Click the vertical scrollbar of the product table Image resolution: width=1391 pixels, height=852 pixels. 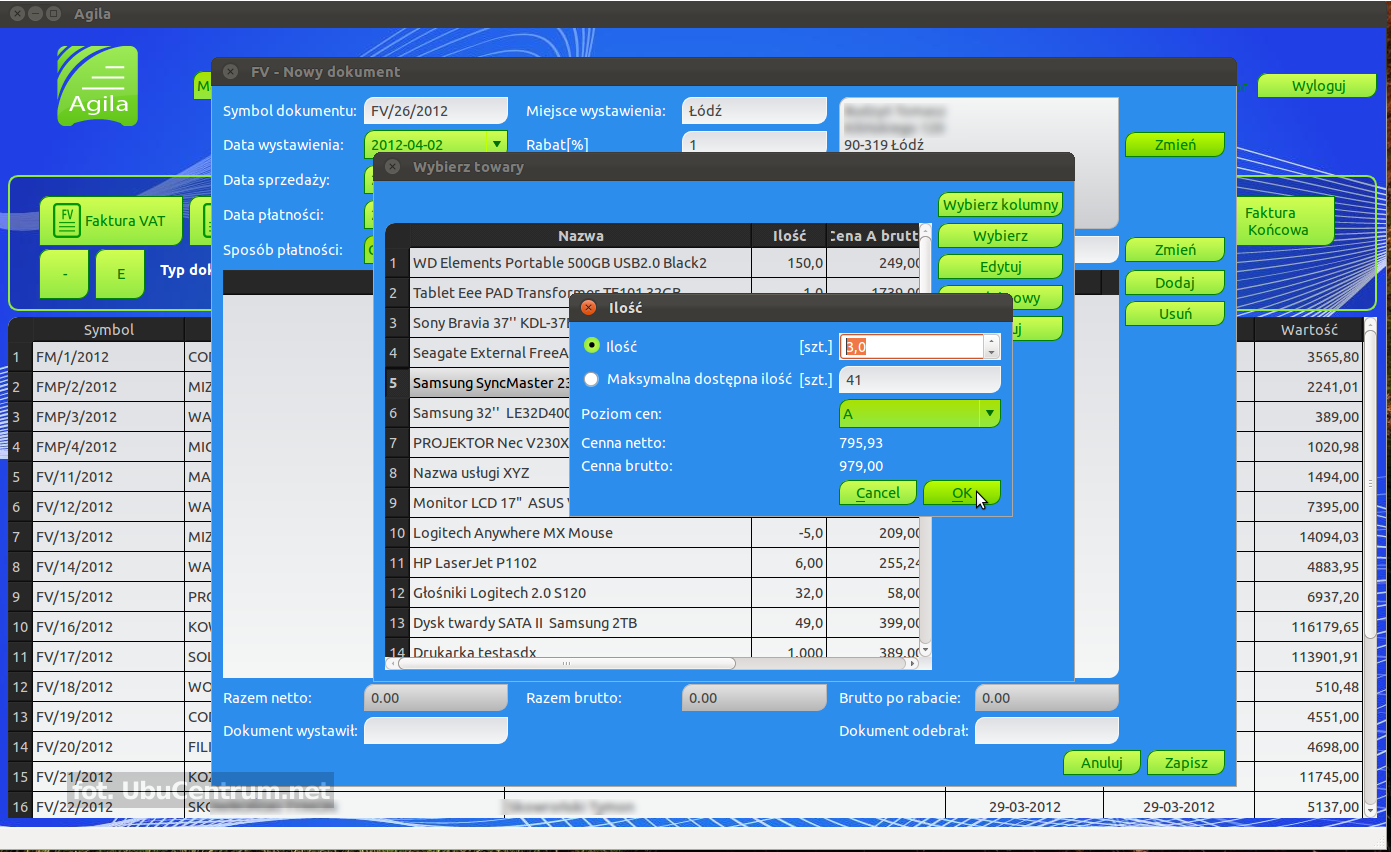(x=926, y=440)
